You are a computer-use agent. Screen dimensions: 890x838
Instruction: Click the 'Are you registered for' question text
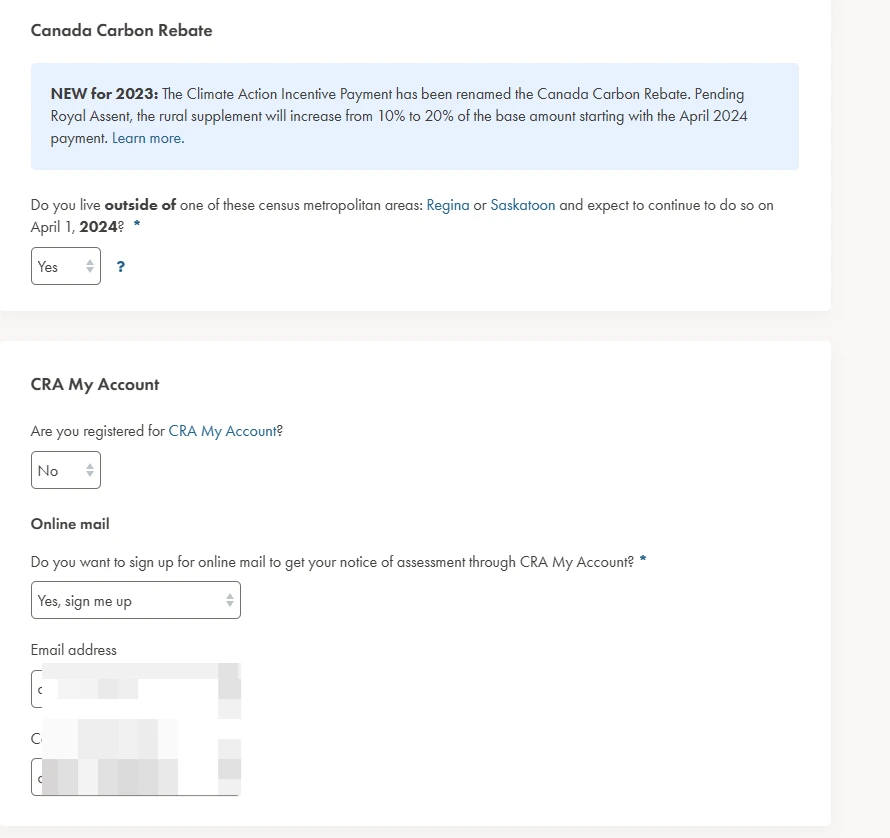point(98,431)
